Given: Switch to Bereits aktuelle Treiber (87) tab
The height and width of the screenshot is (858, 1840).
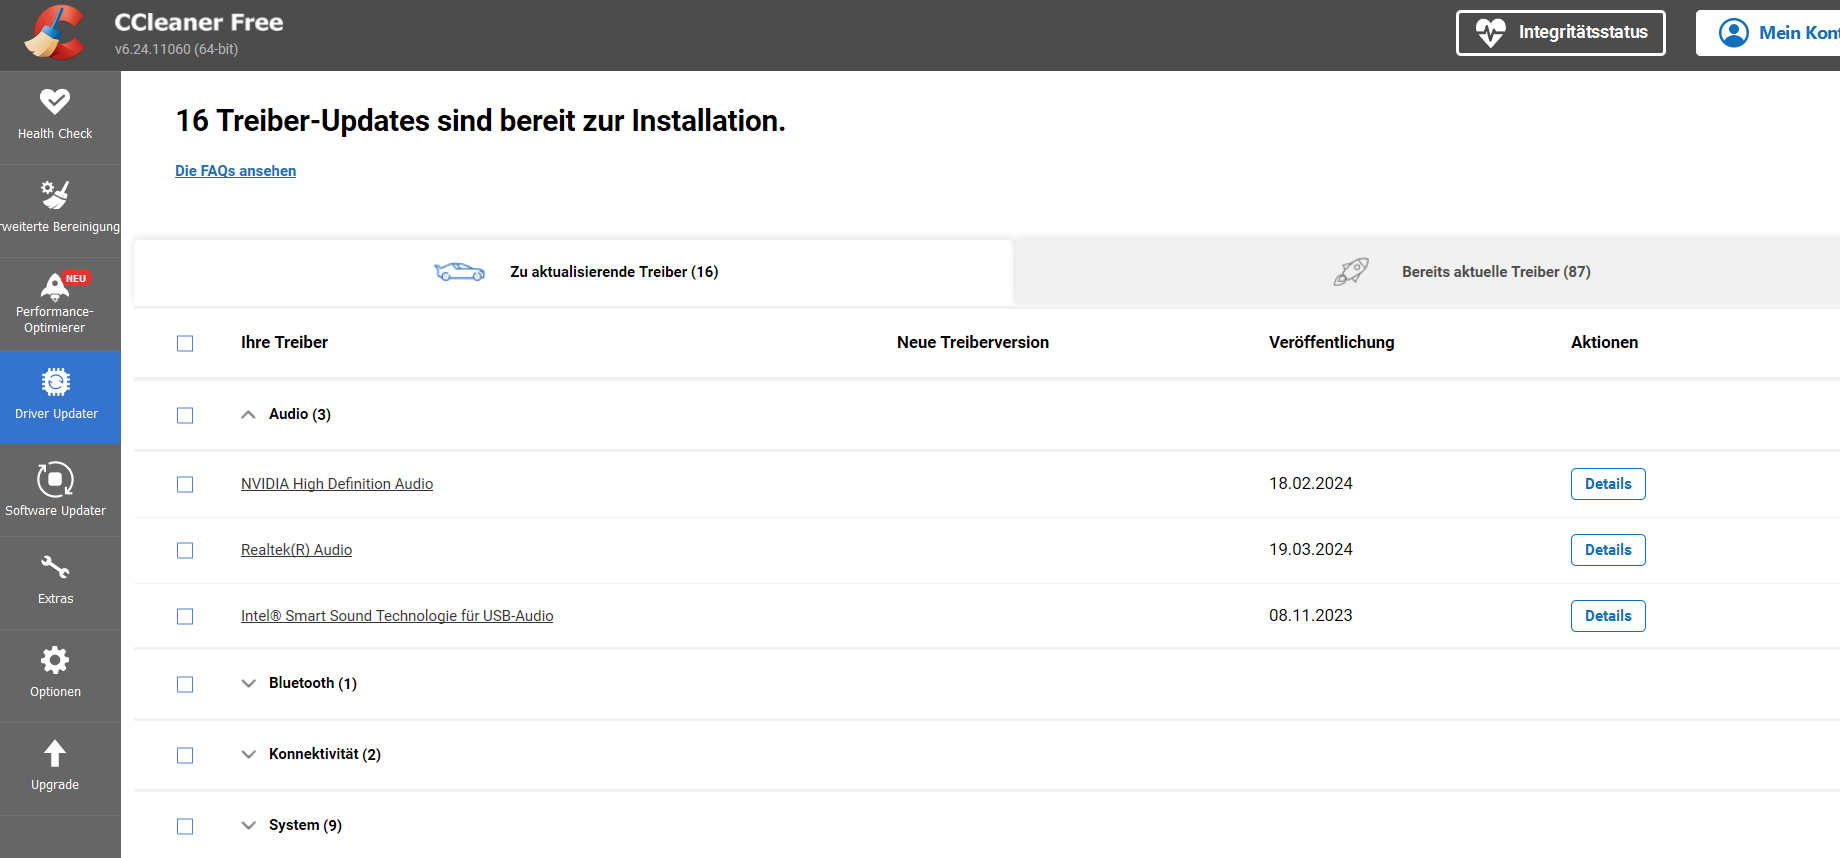Looking at the screenshot, I should click(x=1495, y=272).
